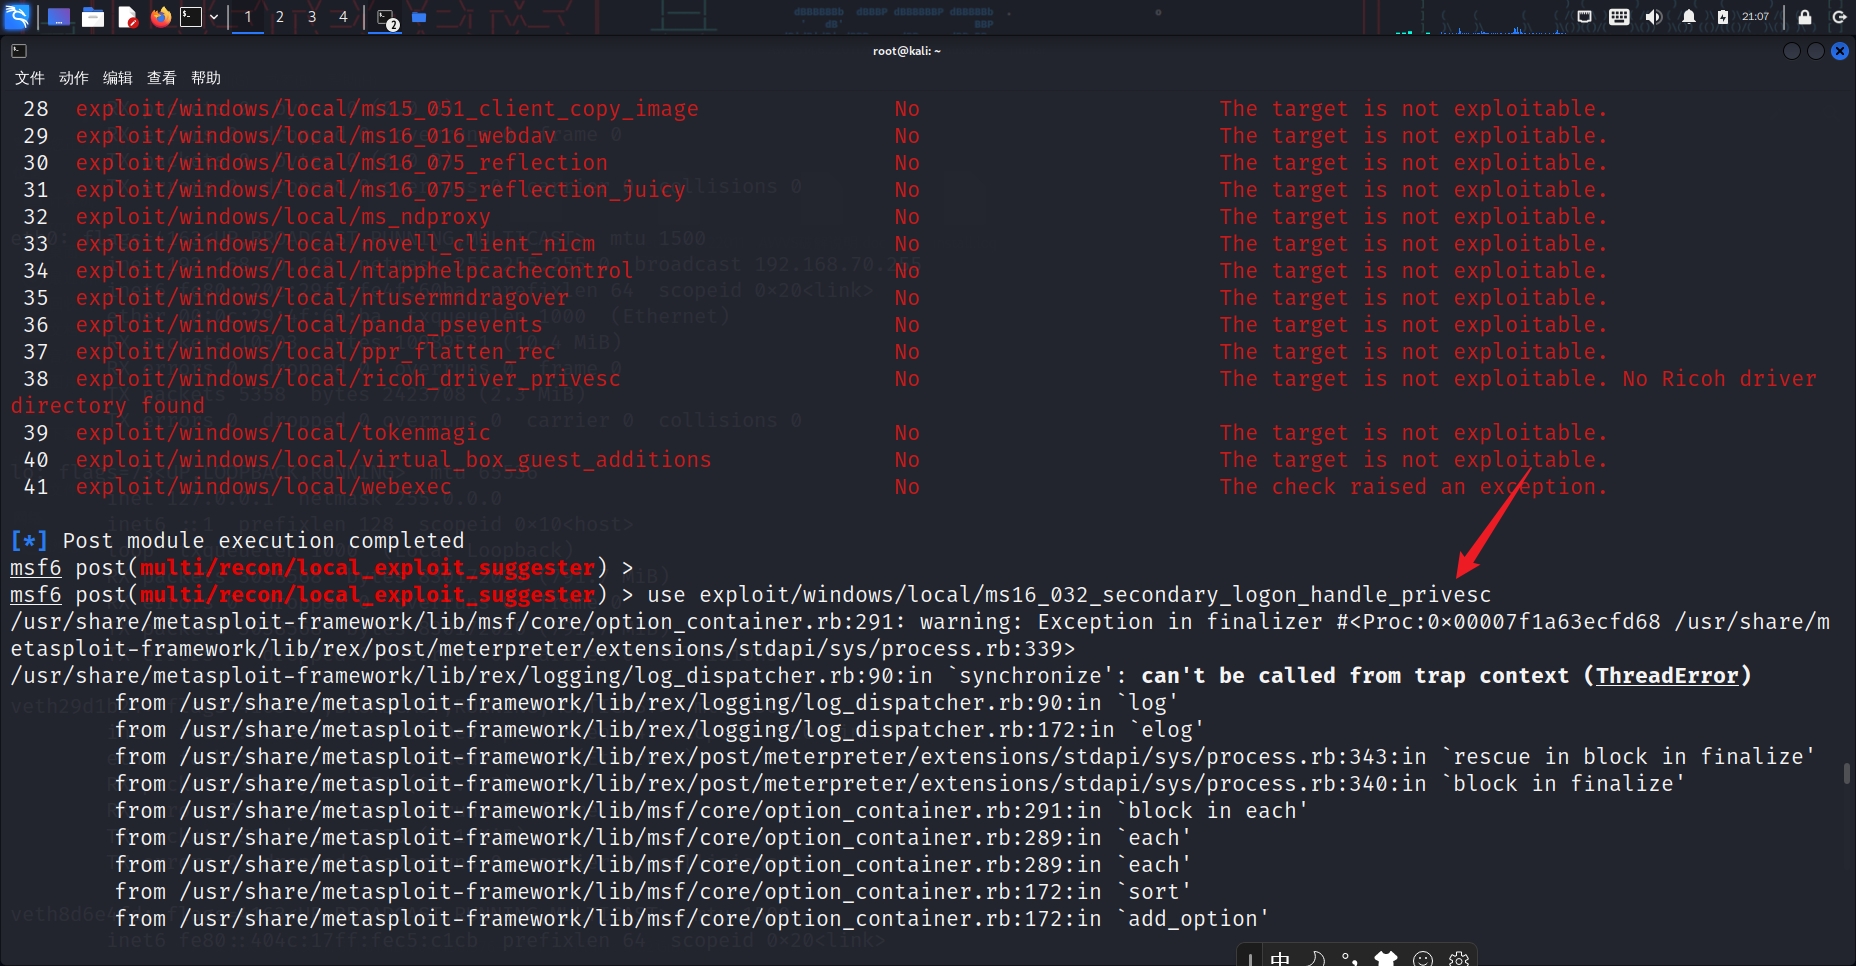The image size is (1856, 966).
Task: Open the file manager icon
Action: tap(93, 16)
